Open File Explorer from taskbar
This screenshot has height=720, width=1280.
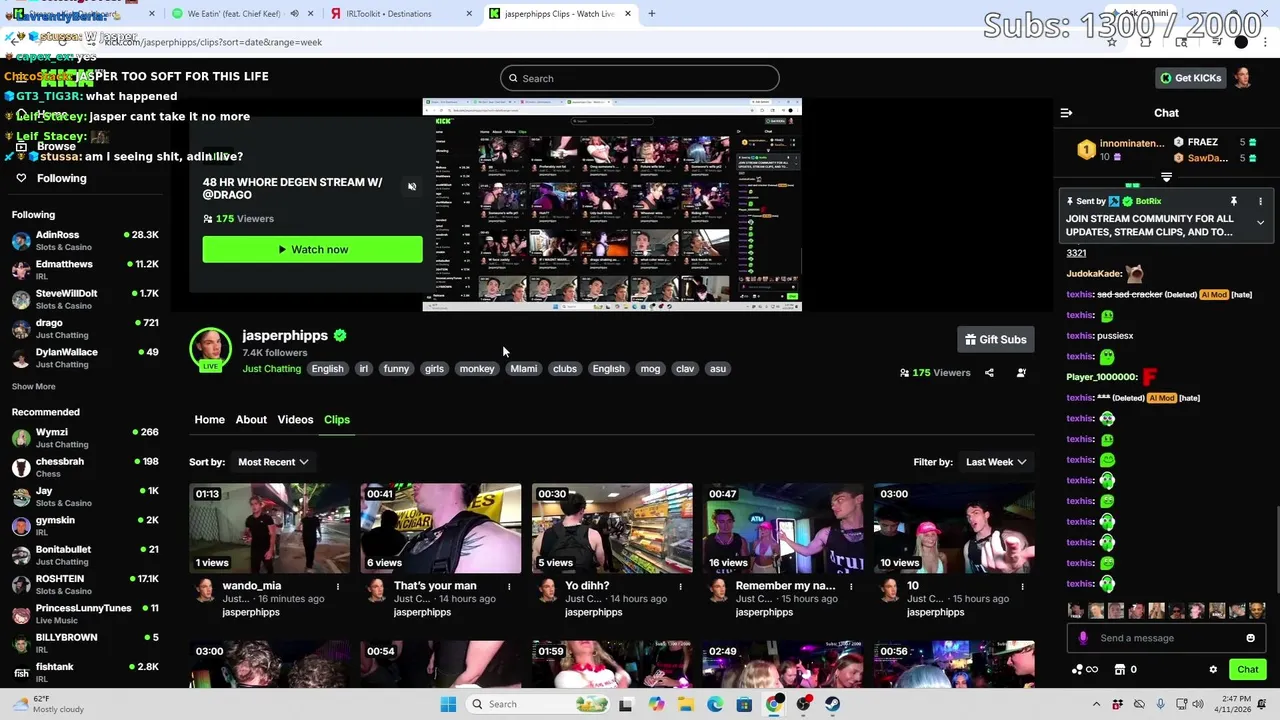[686, 704]
